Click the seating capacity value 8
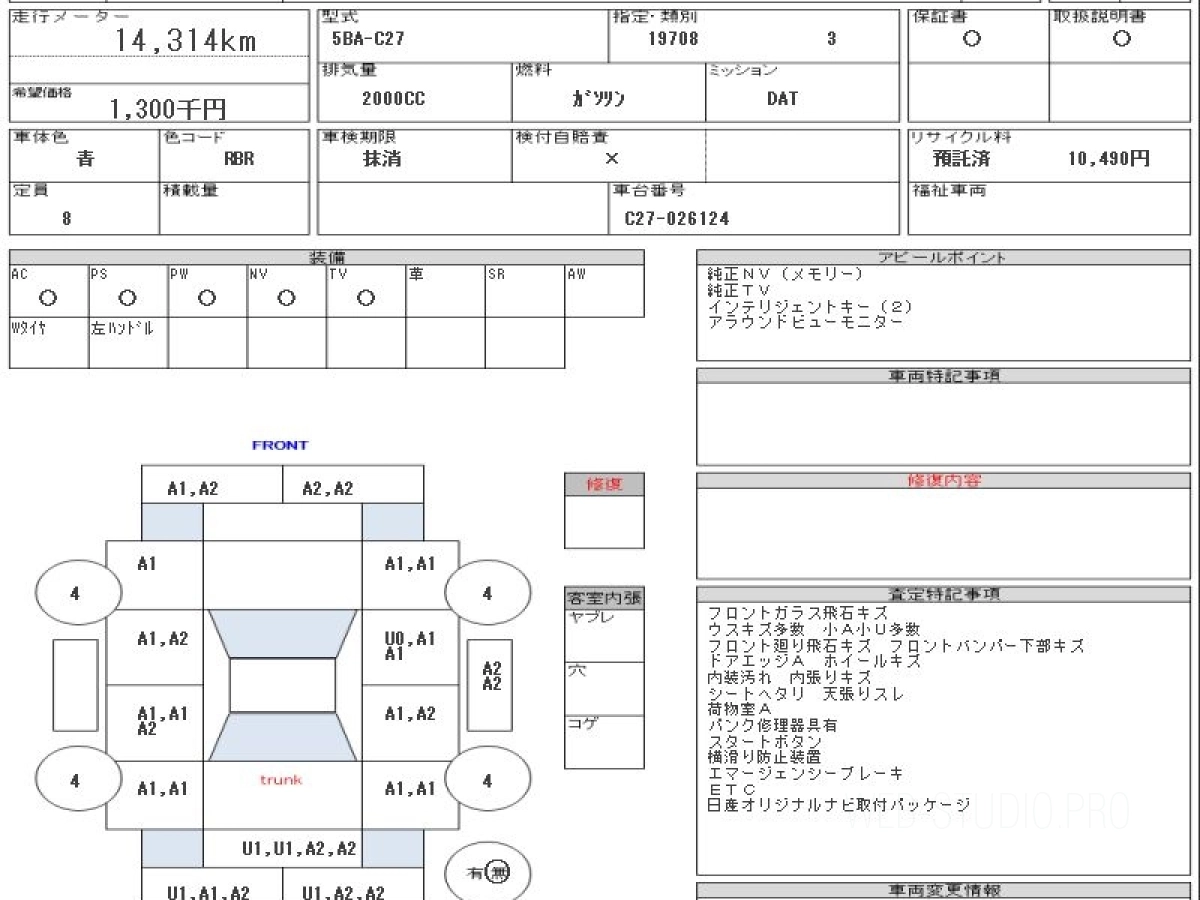This screenshot has height=900, width=1200. (x=67, y=218)
